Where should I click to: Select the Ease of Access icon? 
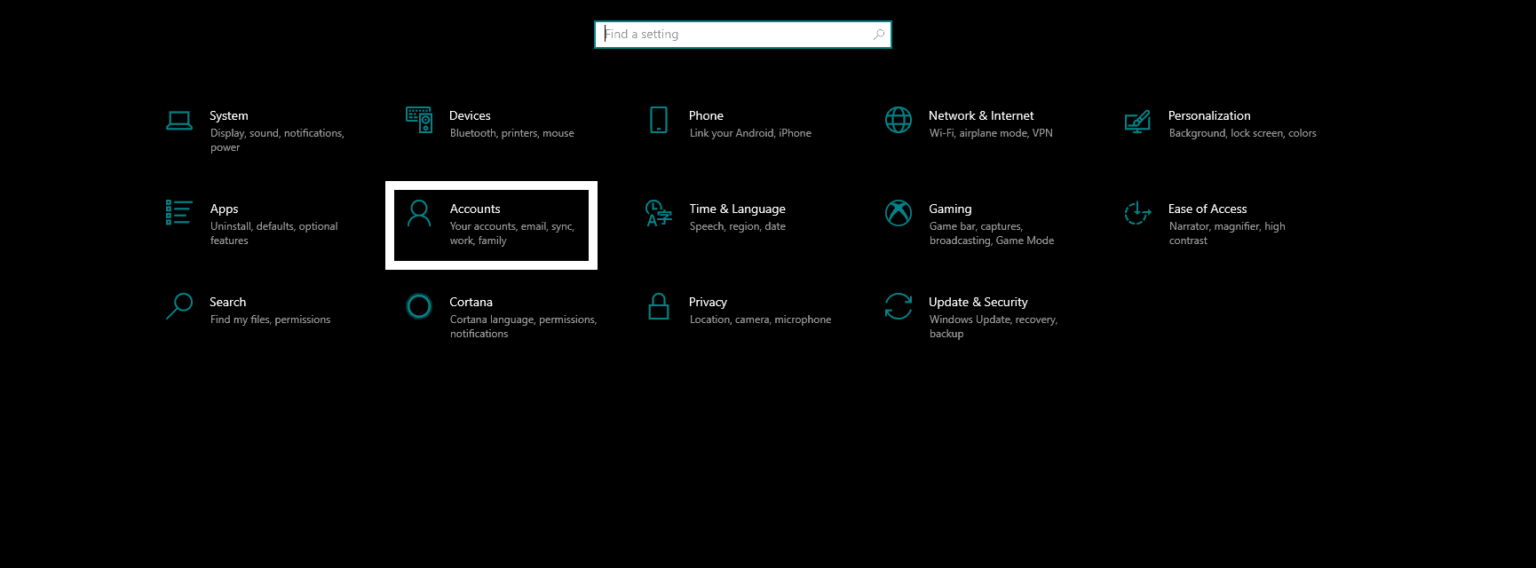point(1137,213)
